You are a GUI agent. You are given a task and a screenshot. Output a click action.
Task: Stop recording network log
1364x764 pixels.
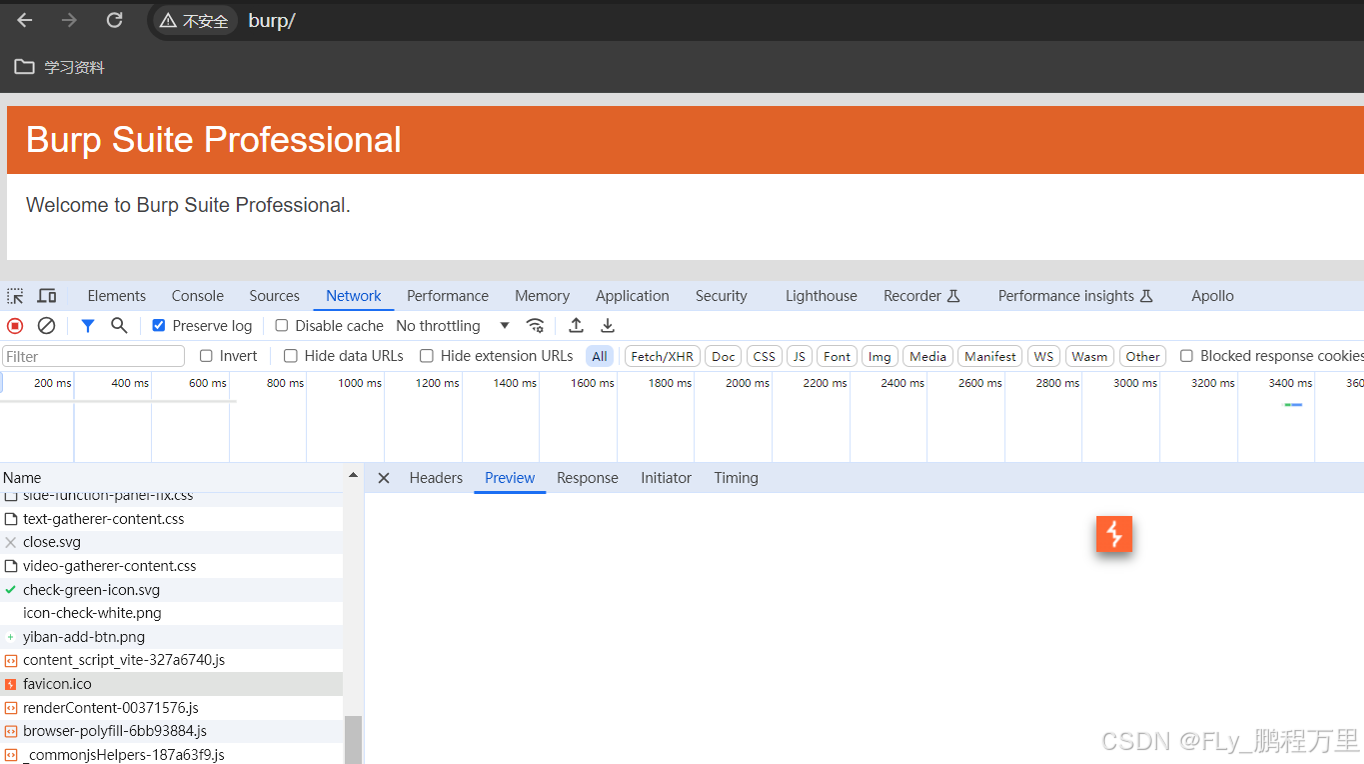pos(15,326)
